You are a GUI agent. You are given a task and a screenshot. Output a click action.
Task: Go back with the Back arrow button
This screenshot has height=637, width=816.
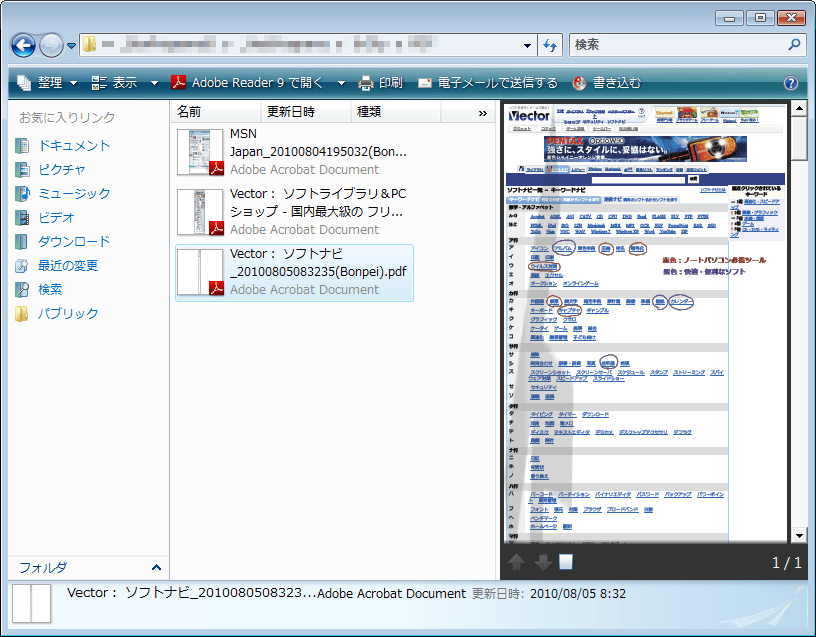click(23, 45)
